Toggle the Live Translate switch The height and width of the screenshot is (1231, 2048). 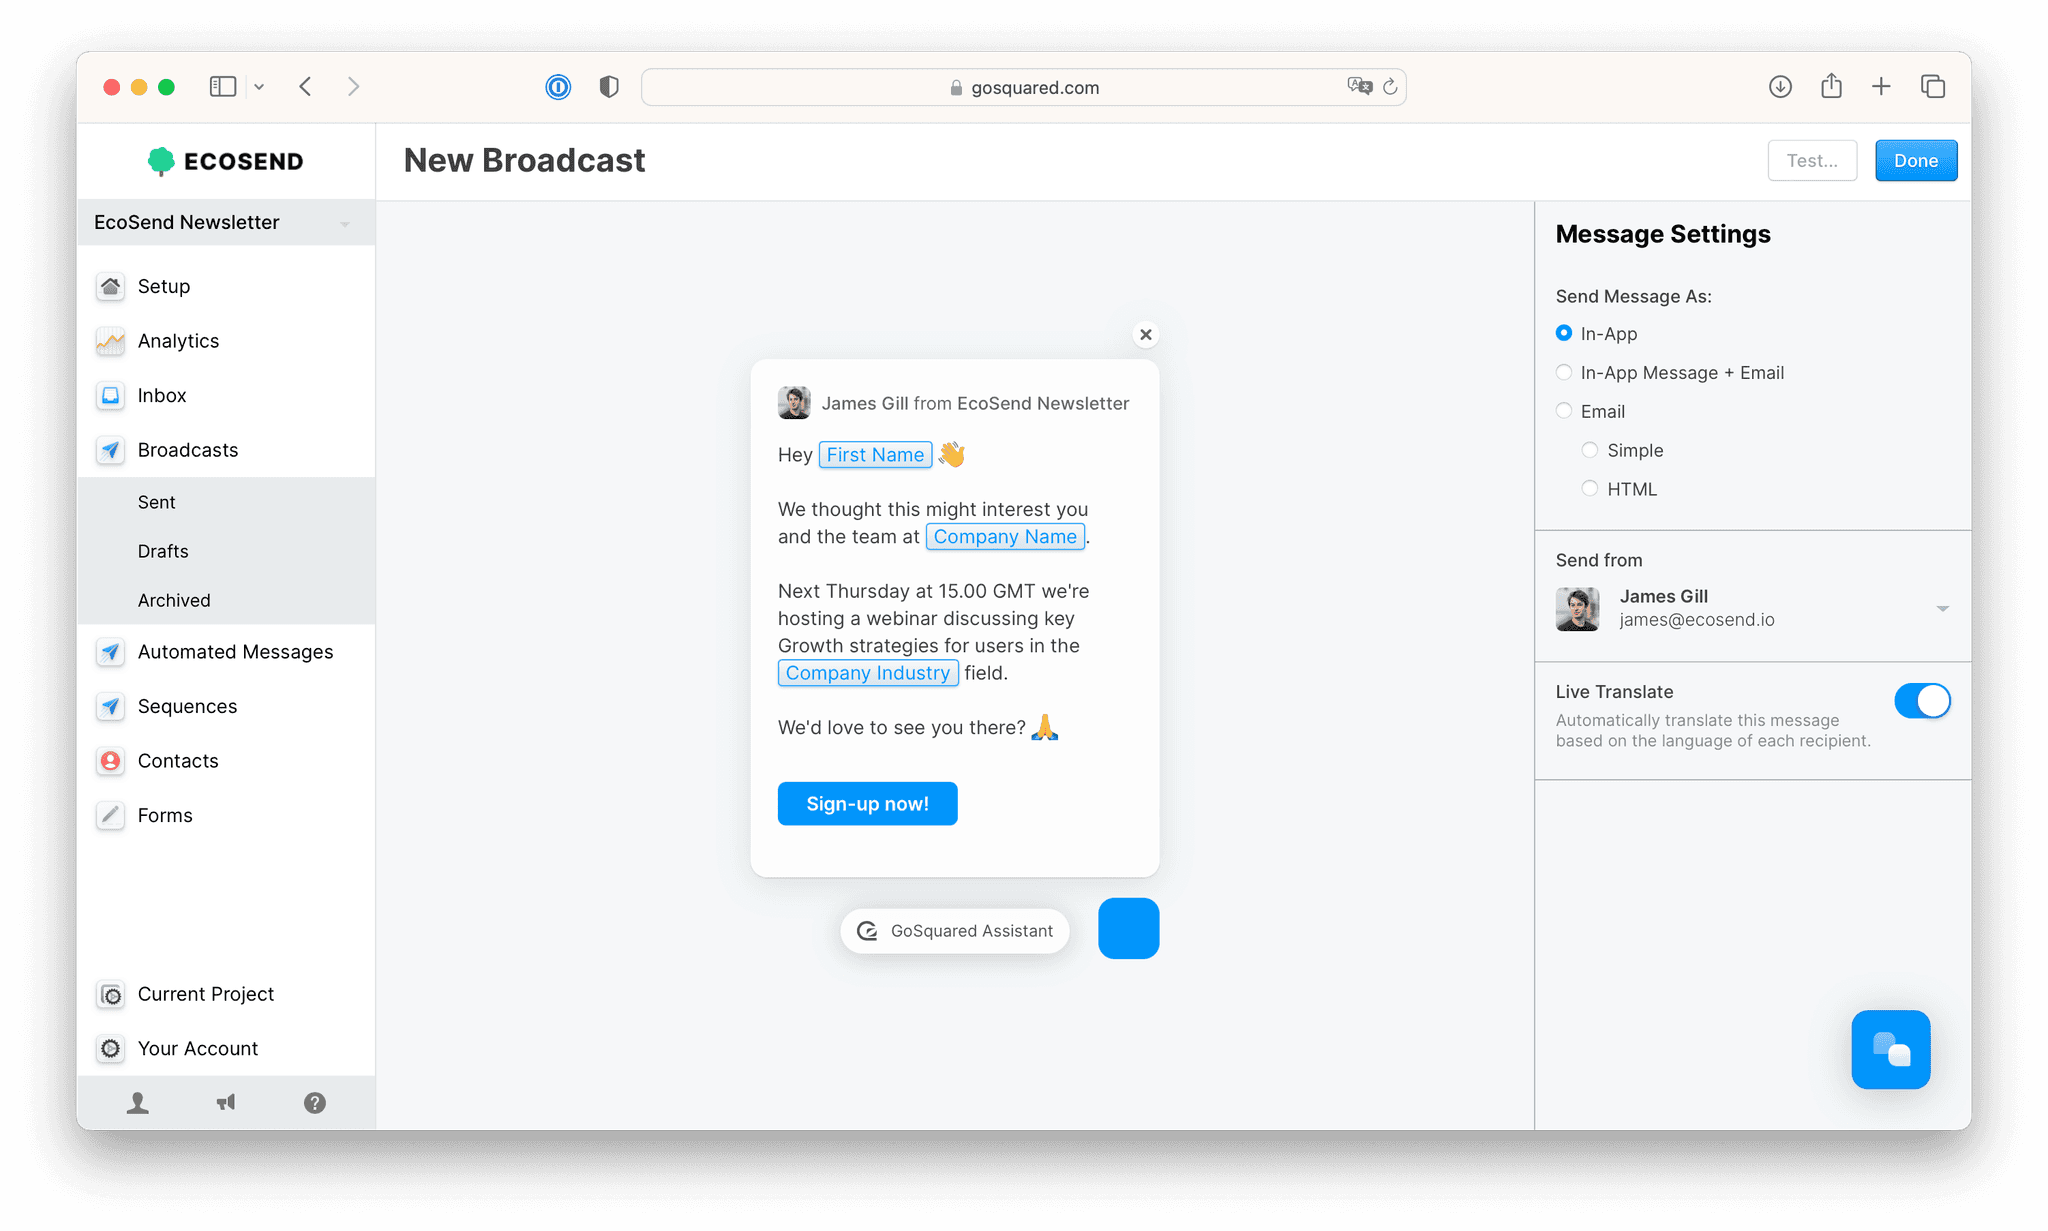pos(1922,701)
